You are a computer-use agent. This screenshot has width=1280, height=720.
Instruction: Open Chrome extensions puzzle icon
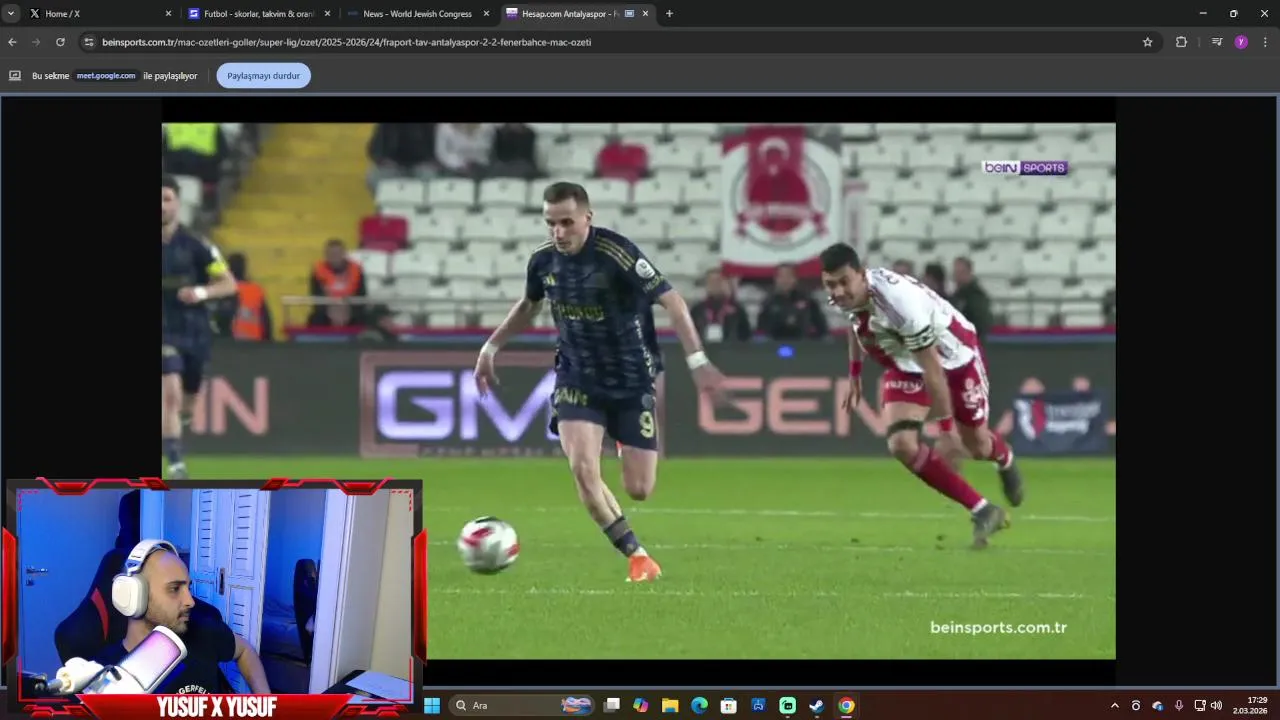(x=1181, y=42)
